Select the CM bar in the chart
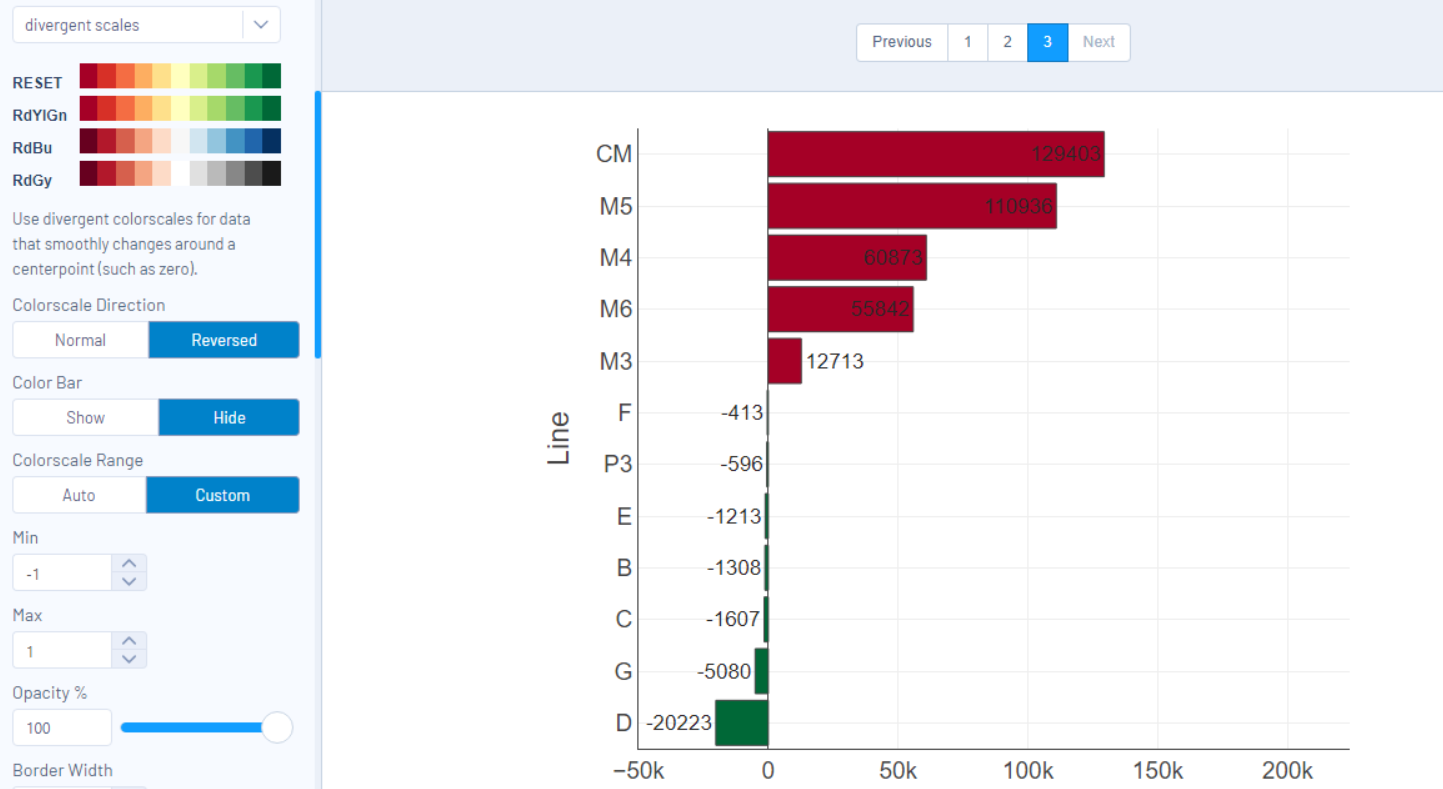1443x789 pixels. tap(935, 154)
